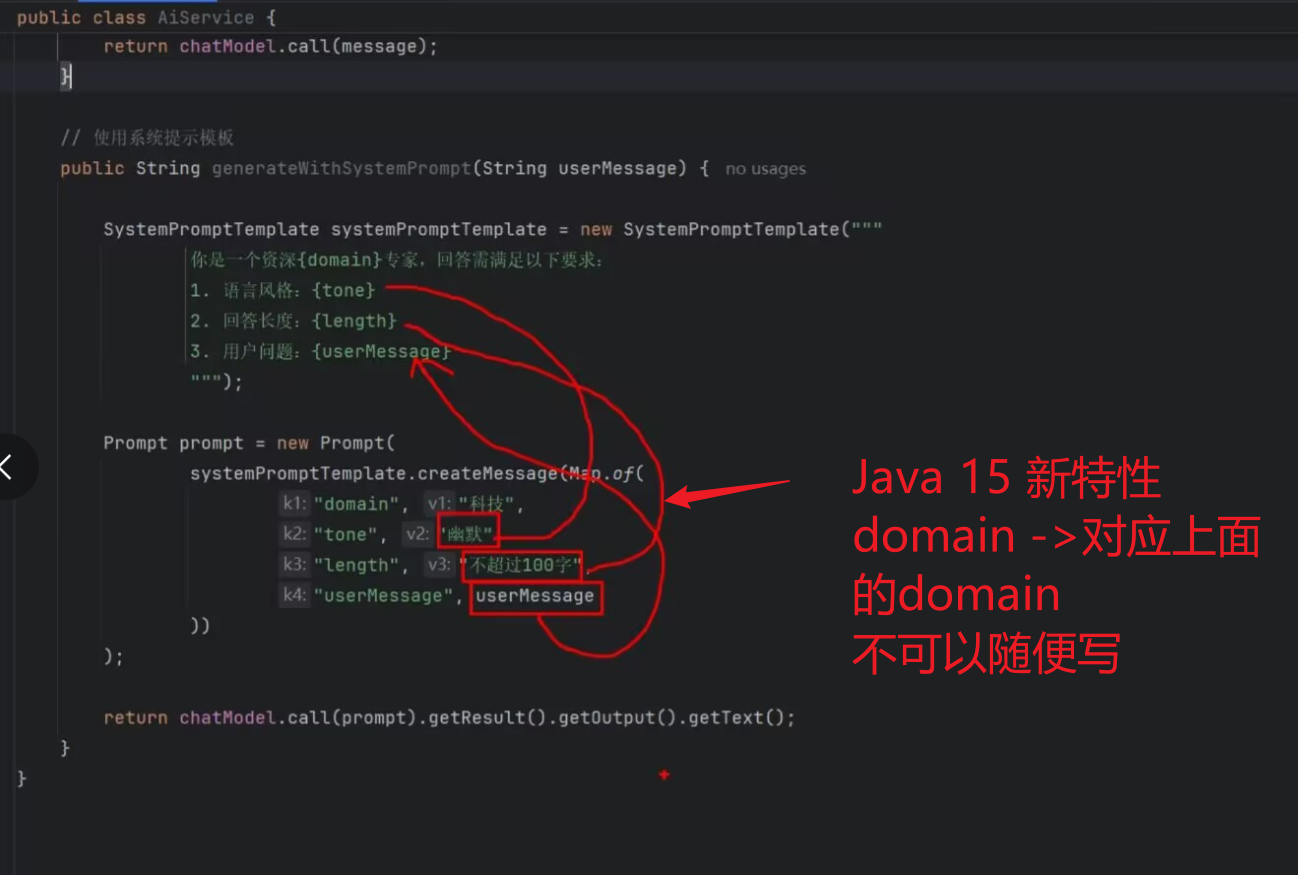The image size is (1298, 875).
Task: Click the "no usages" inlay hint
Action: coord(765,169)
